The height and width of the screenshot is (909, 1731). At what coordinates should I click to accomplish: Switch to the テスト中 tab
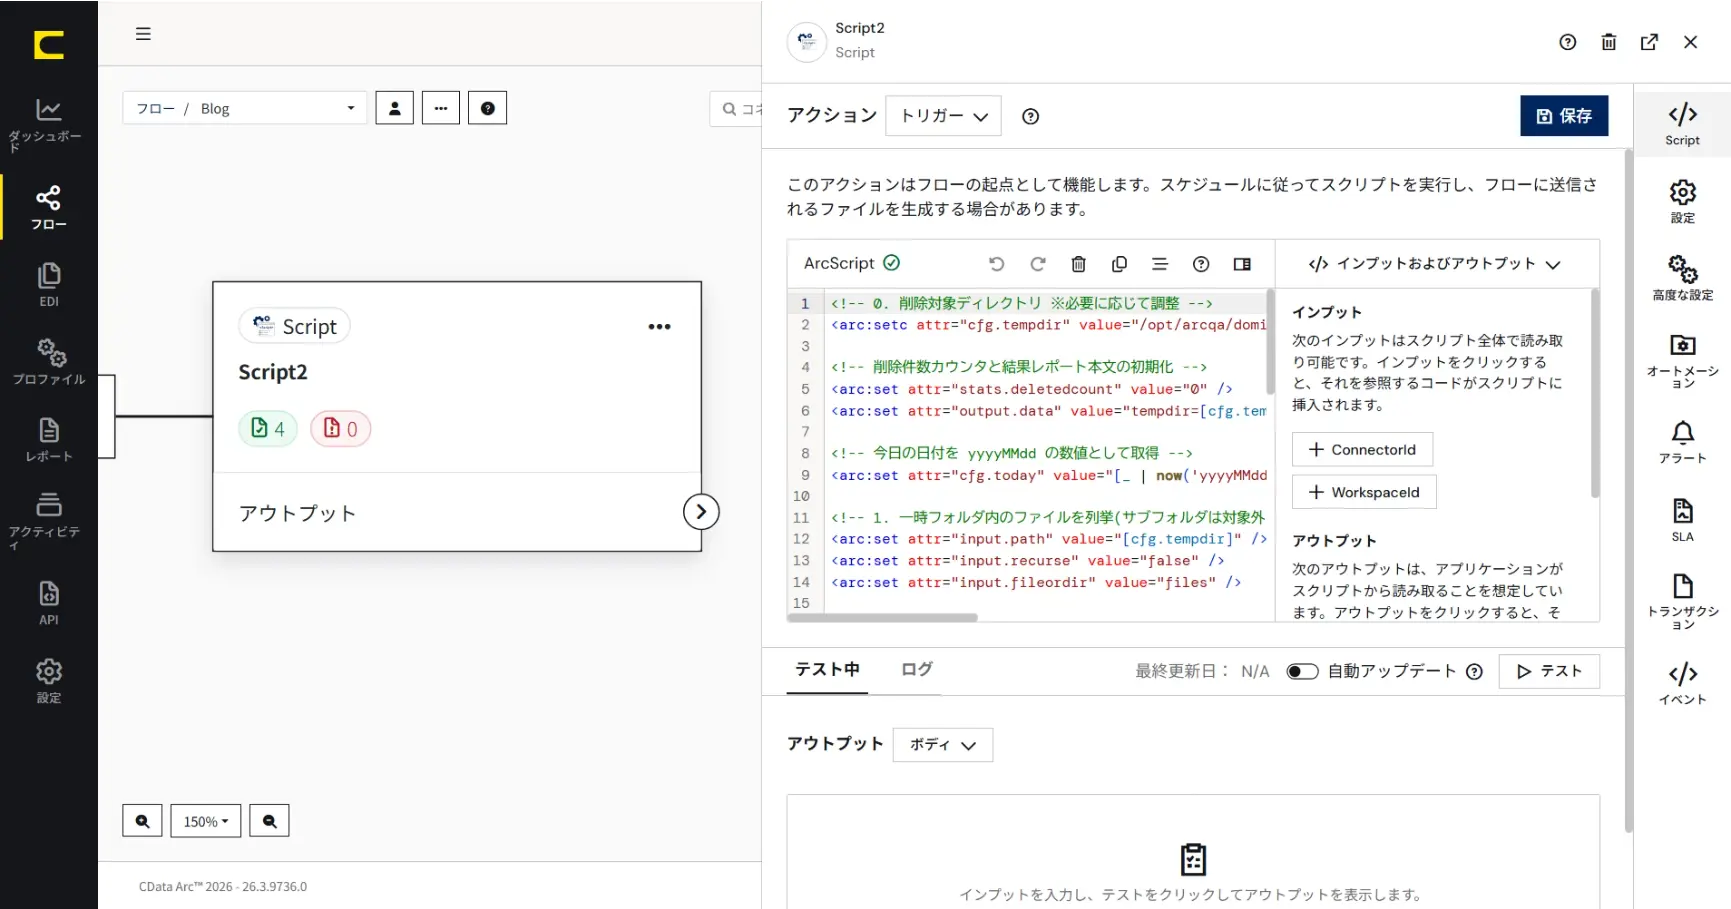pos(827,670)
